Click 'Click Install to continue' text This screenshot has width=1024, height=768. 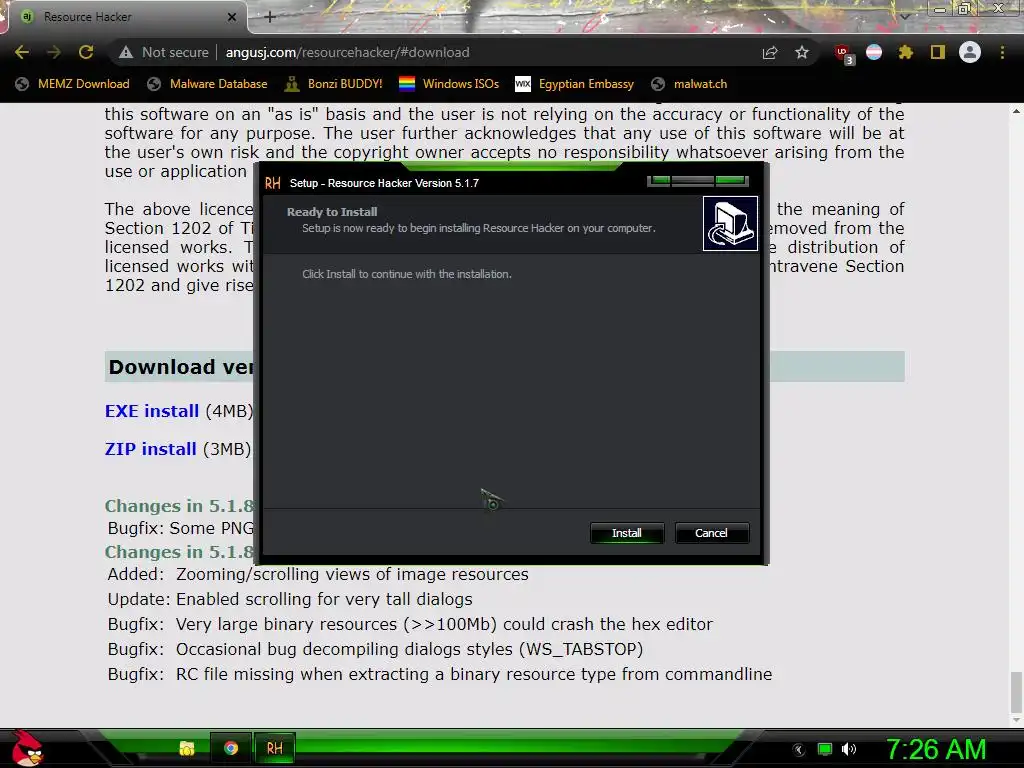406,274
